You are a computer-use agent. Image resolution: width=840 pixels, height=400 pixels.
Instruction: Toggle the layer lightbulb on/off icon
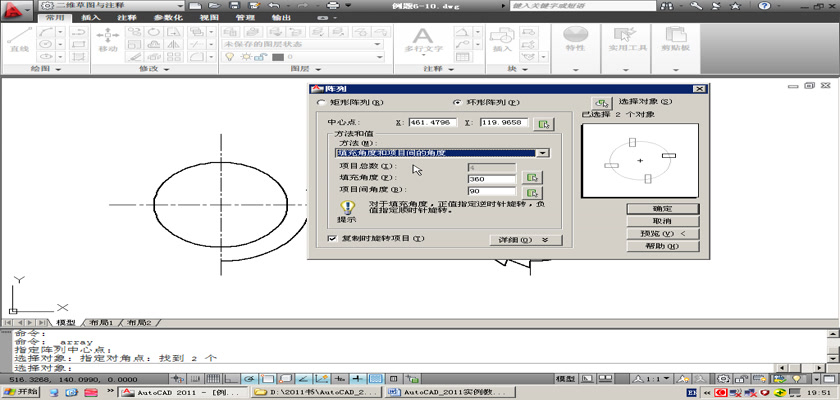pyautogui.click(x=229, y=57)
